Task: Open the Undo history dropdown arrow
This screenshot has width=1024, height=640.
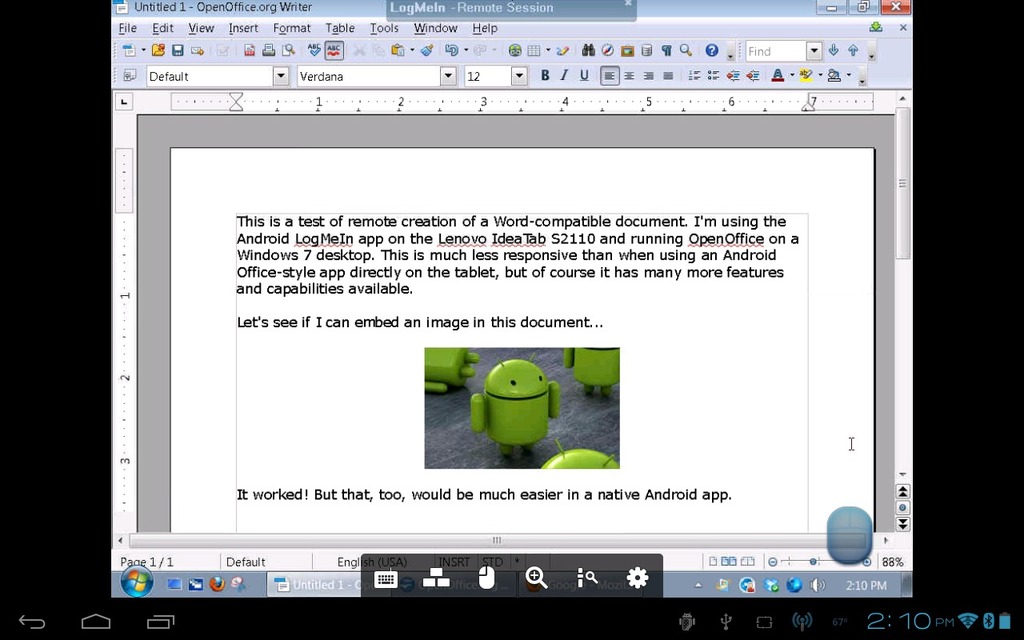Action: coord(466,50)
